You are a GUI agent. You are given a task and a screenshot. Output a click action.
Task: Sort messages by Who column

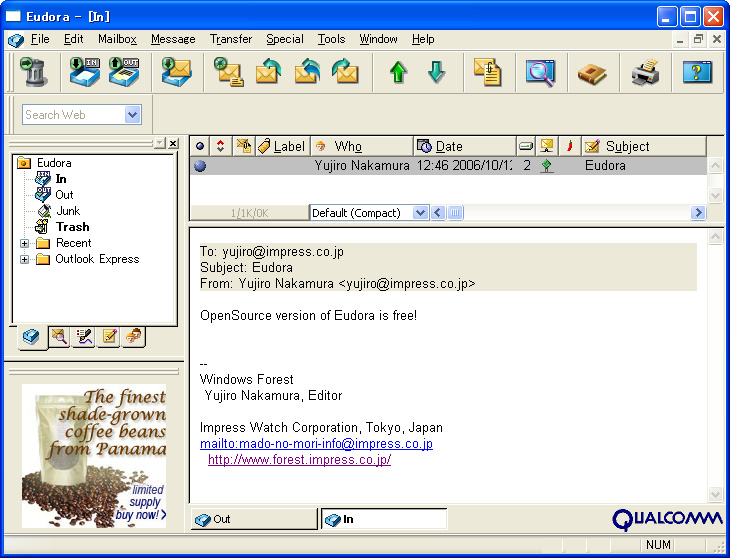[362, 146]
